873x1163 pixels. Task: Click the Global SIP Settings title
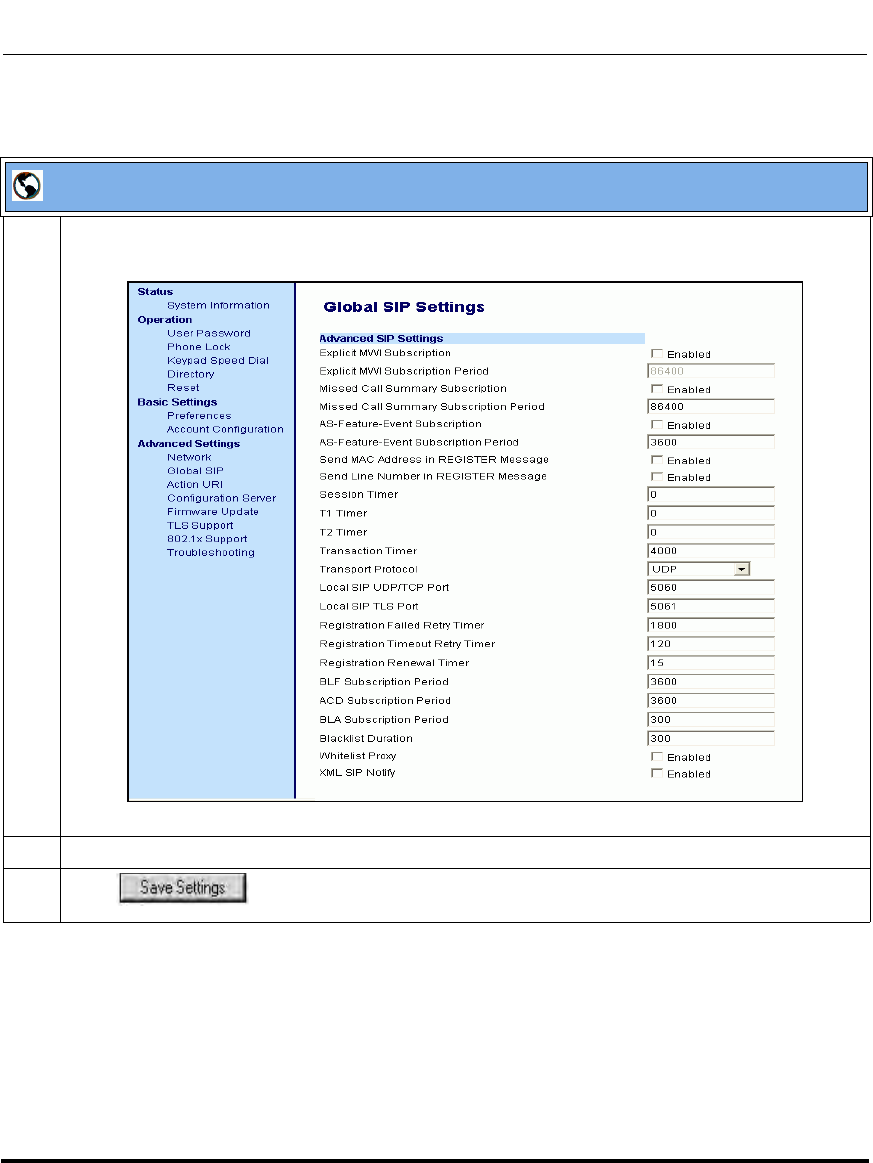(404, 307)
